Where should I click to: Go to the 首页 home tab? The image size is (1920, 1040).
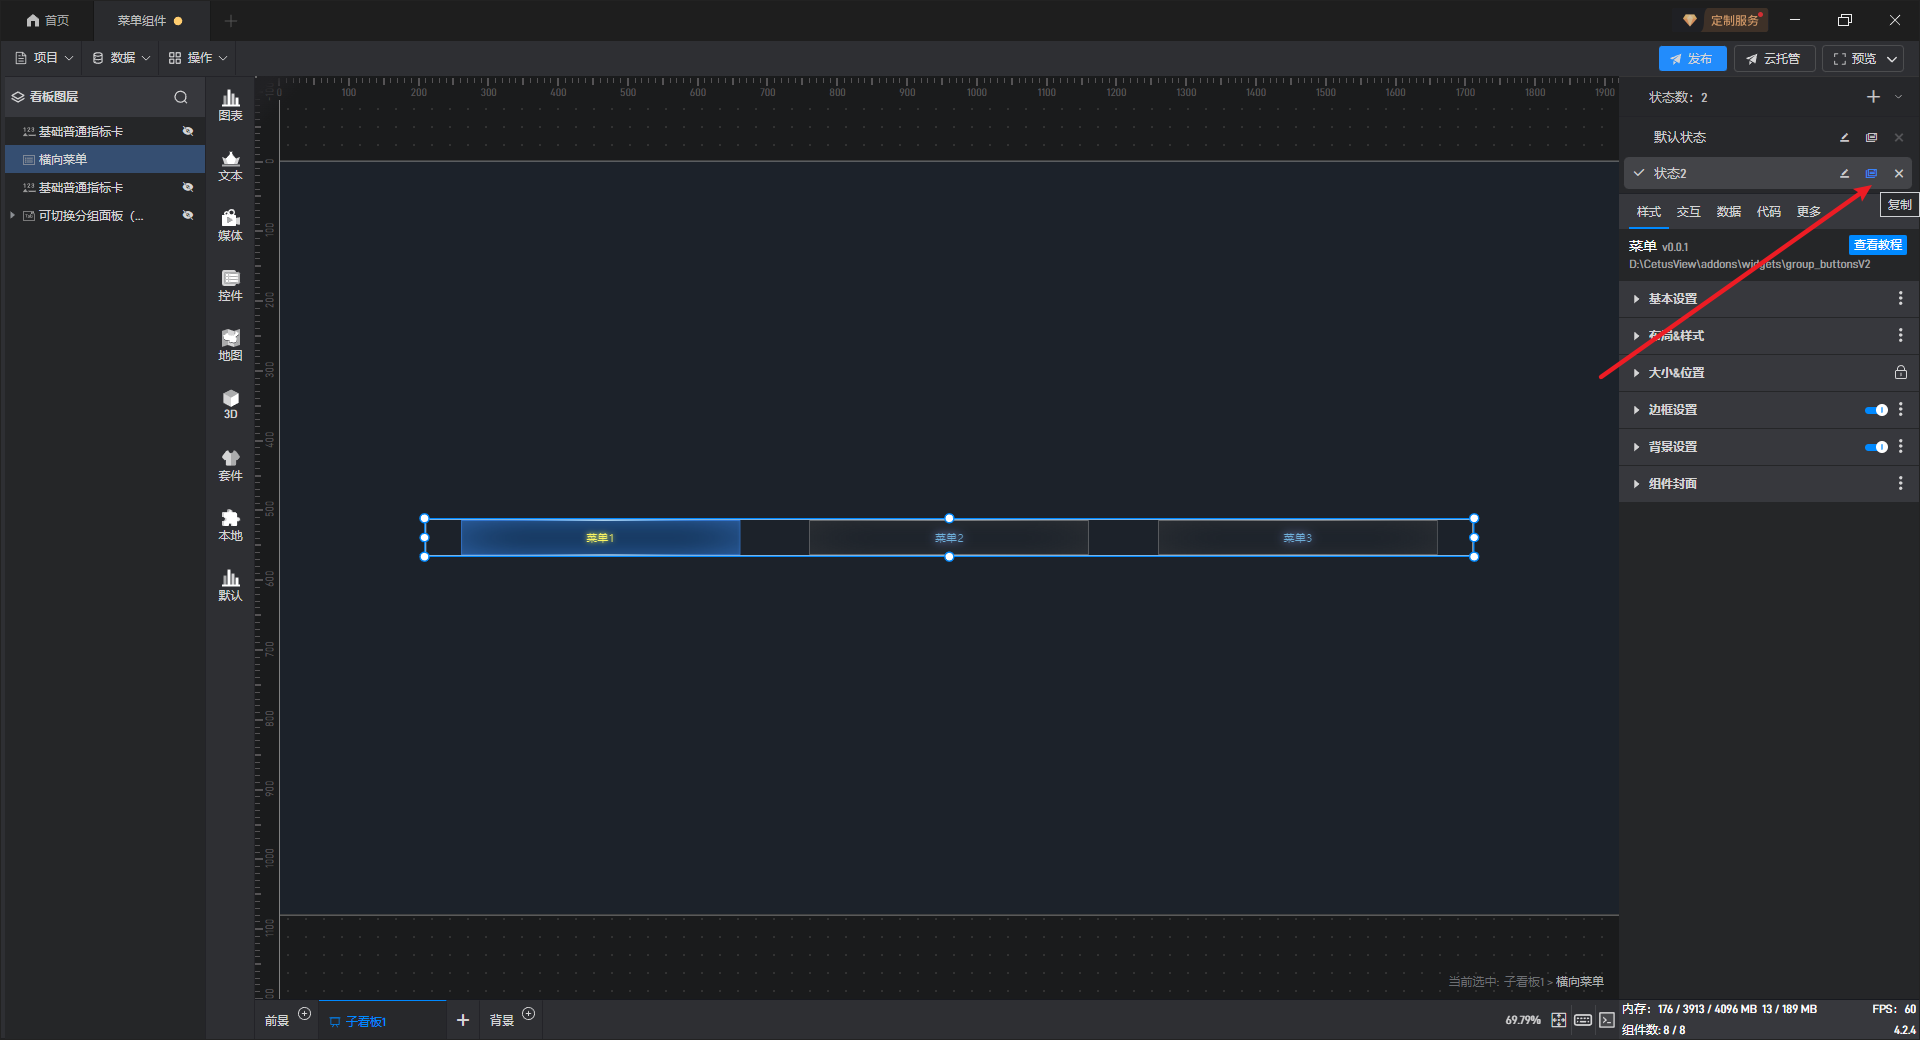point(48,20)
